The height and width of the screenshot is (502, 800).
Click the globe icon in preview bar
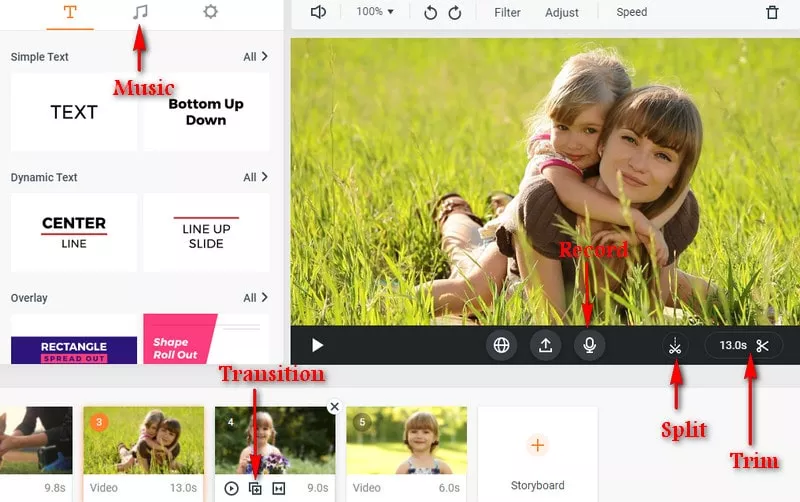[501, 345]
